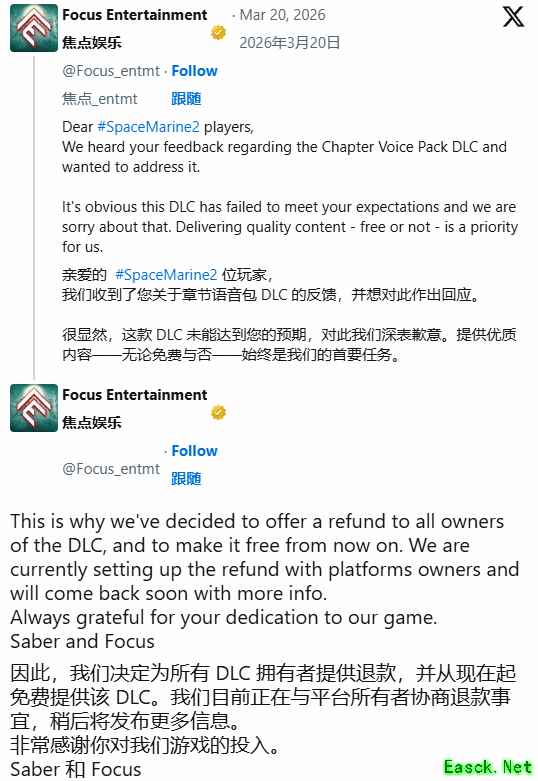Click the first tweet's gold verified badge
The width and height of the screenshot is (538, 781).
coord(218,33)
